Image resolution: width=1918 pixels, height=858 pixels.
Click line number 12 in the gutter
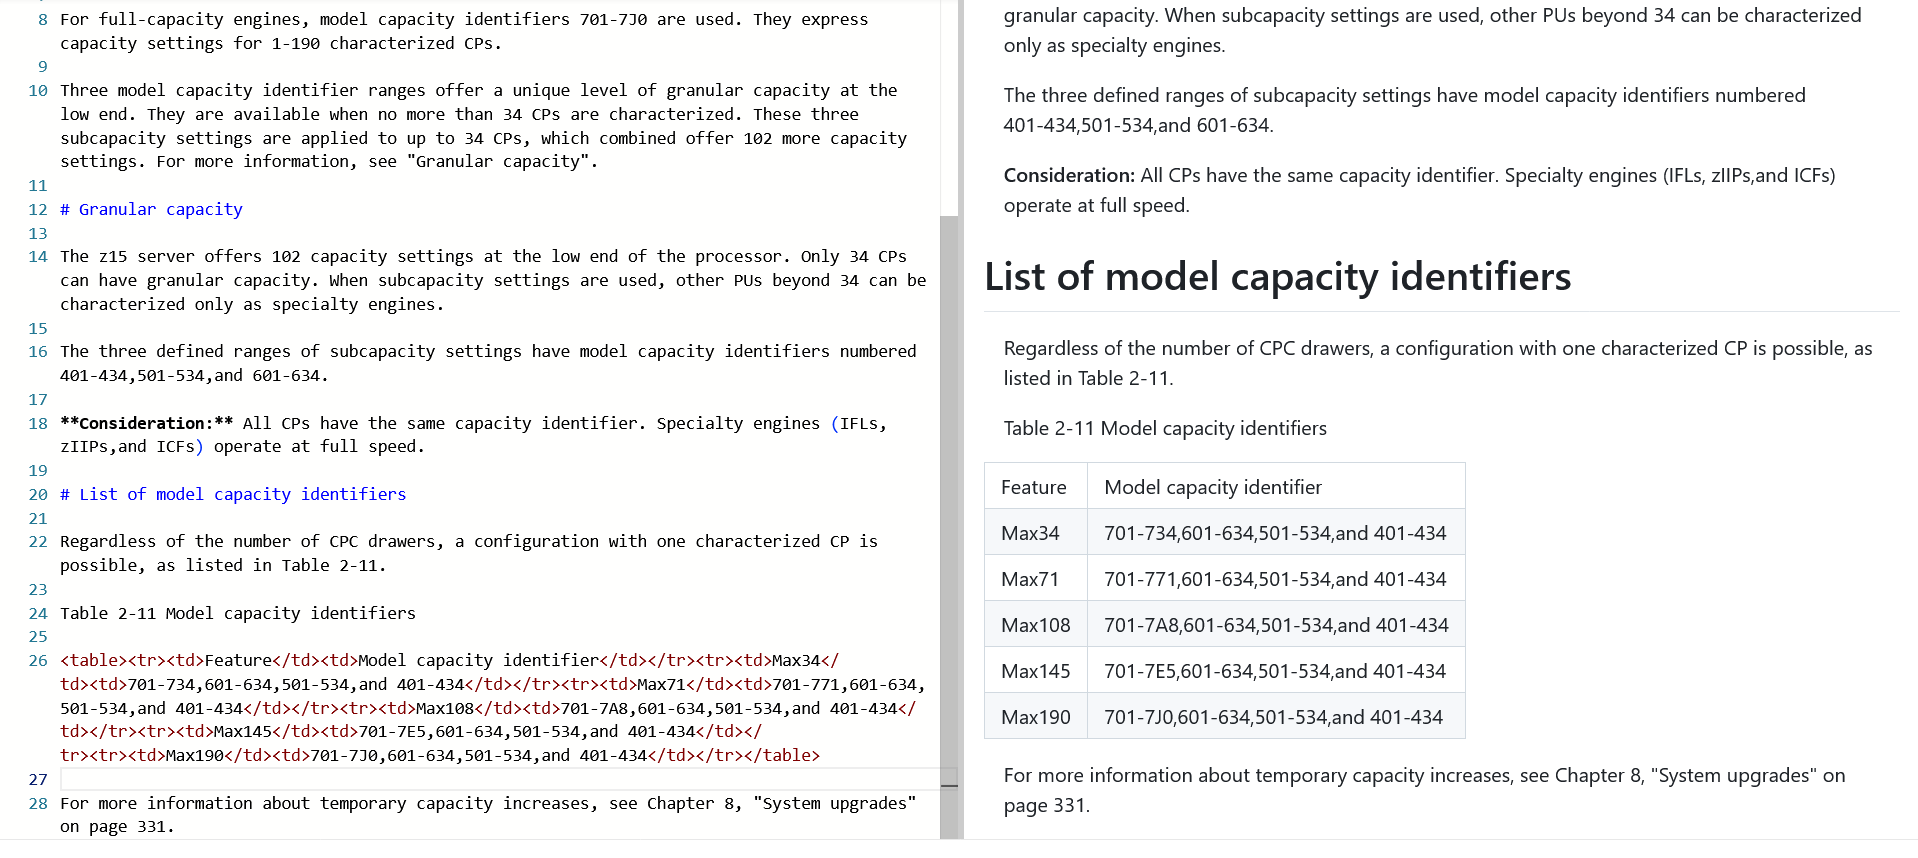pyautogui.click(x=38, y=209)
